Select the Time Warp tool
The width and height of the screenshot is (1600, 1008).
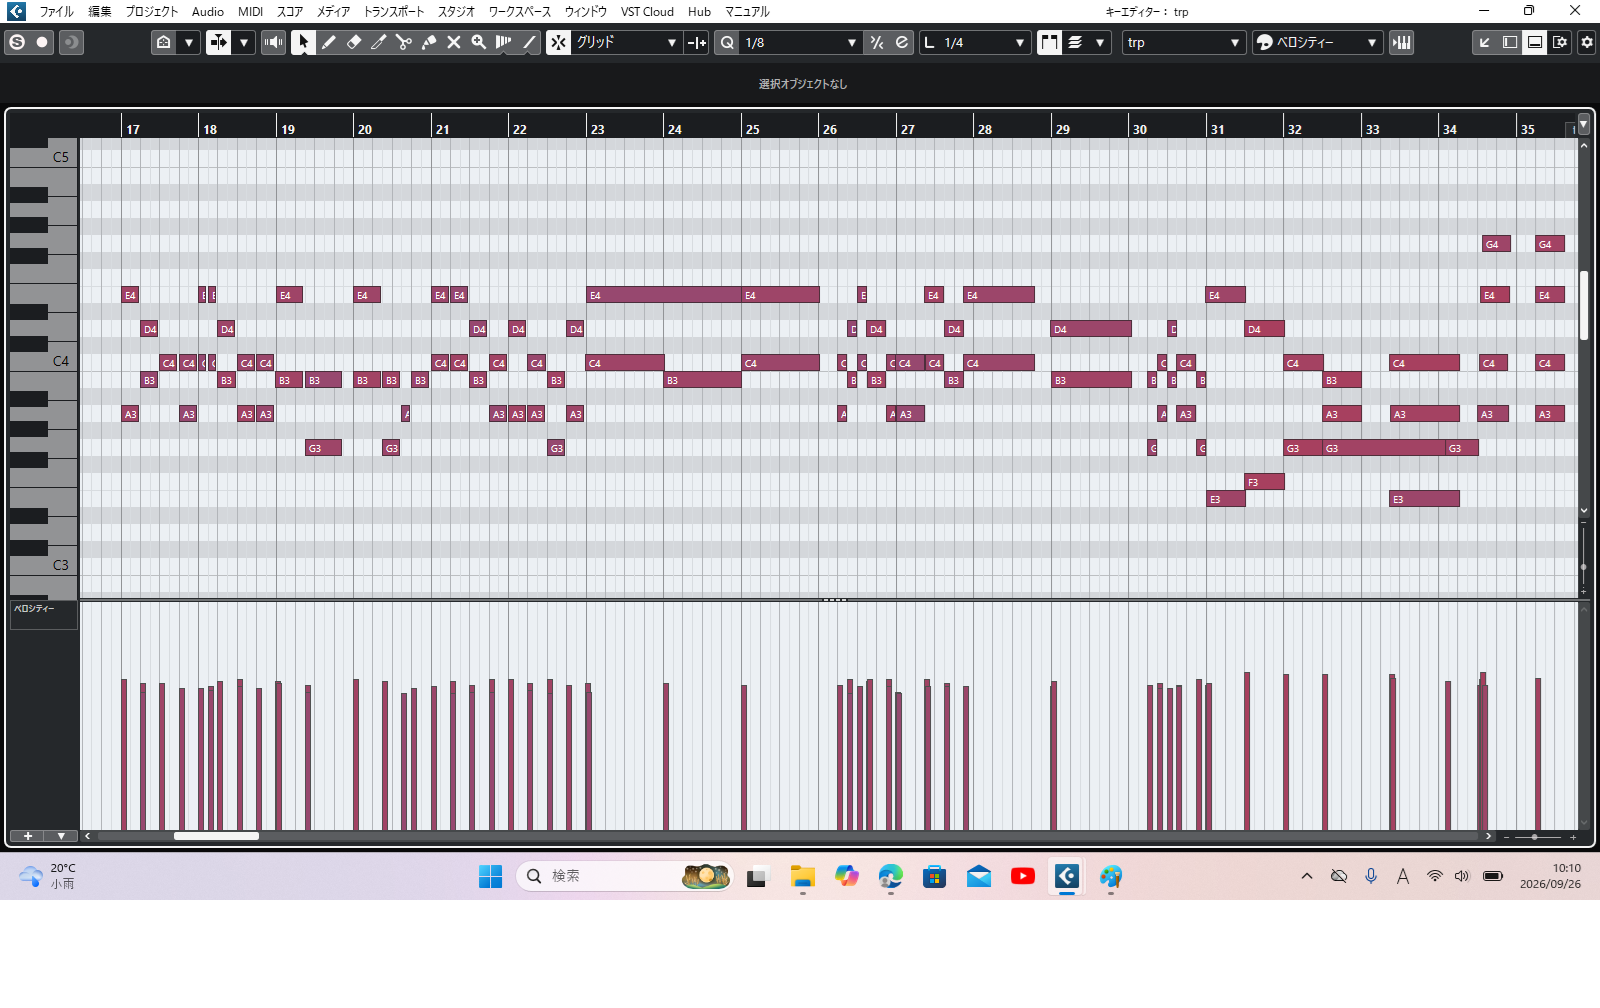503,42
